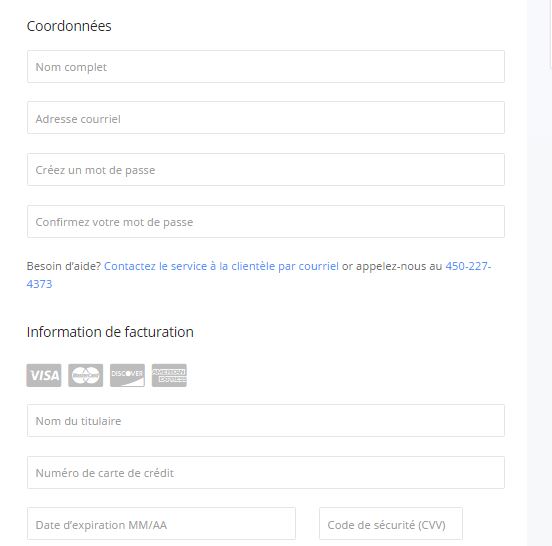
Task: Click the 450-227-4373 phone number link
Action: coord(468,266)
